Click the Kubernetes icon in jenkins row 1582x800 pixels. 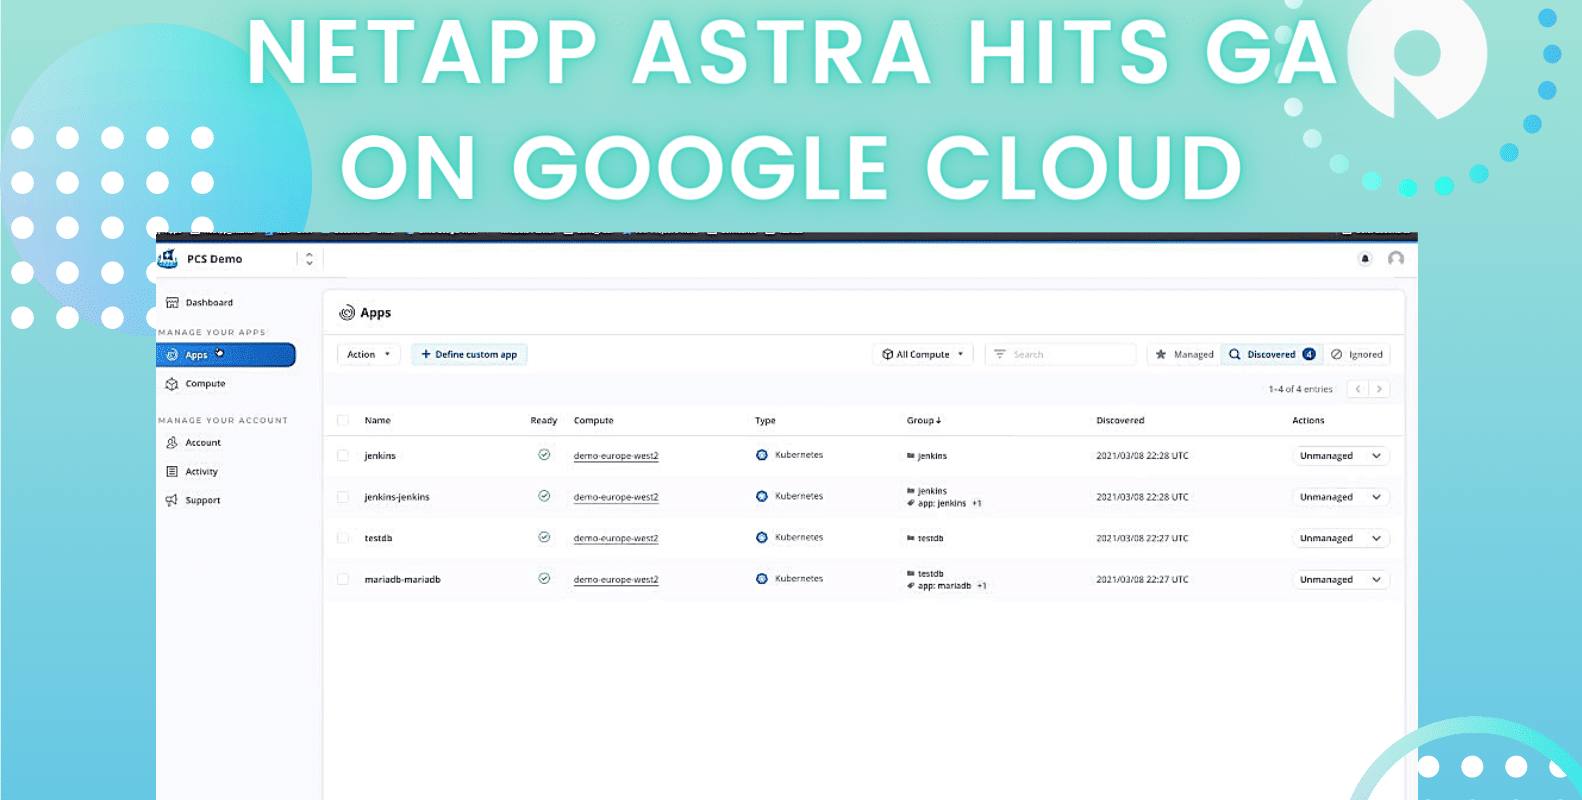[762, 455]
